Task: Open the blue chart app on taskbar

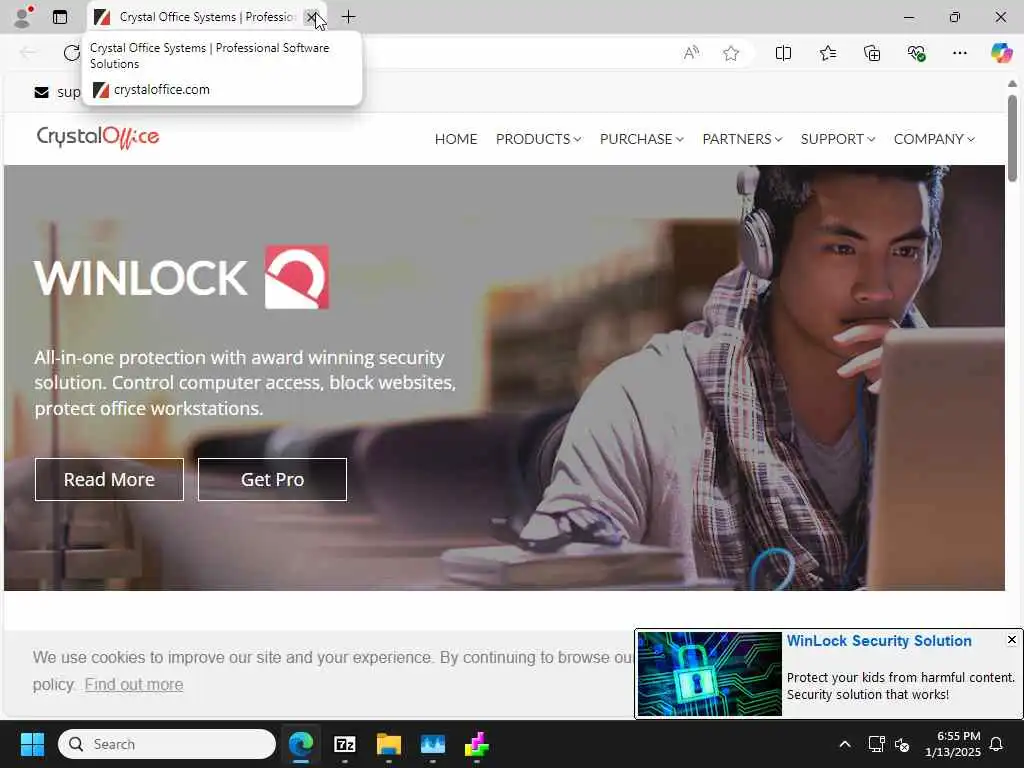Action: 432,744
